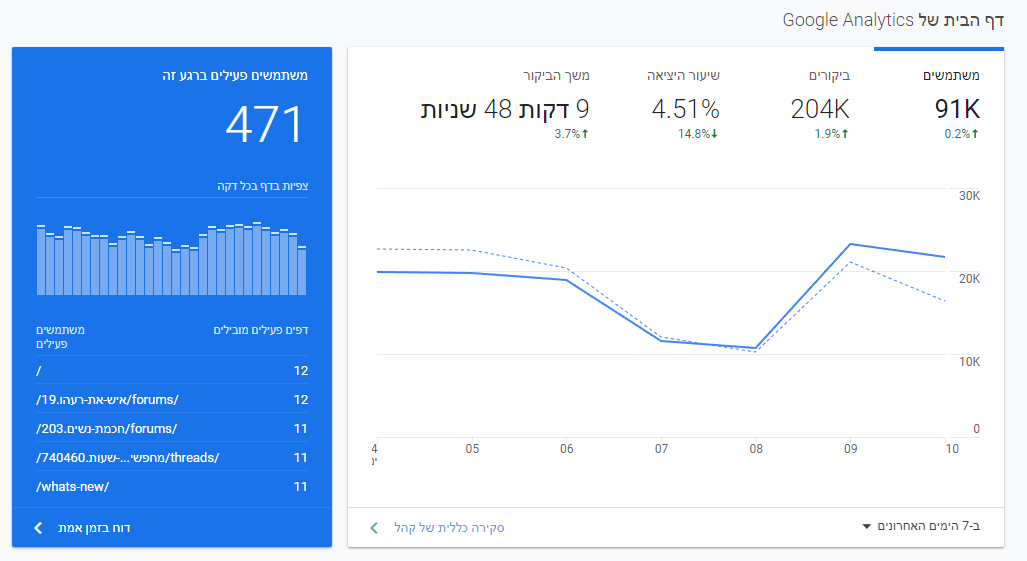Select the threads 740460 page row
The image size is (1027, 561).
172,458
